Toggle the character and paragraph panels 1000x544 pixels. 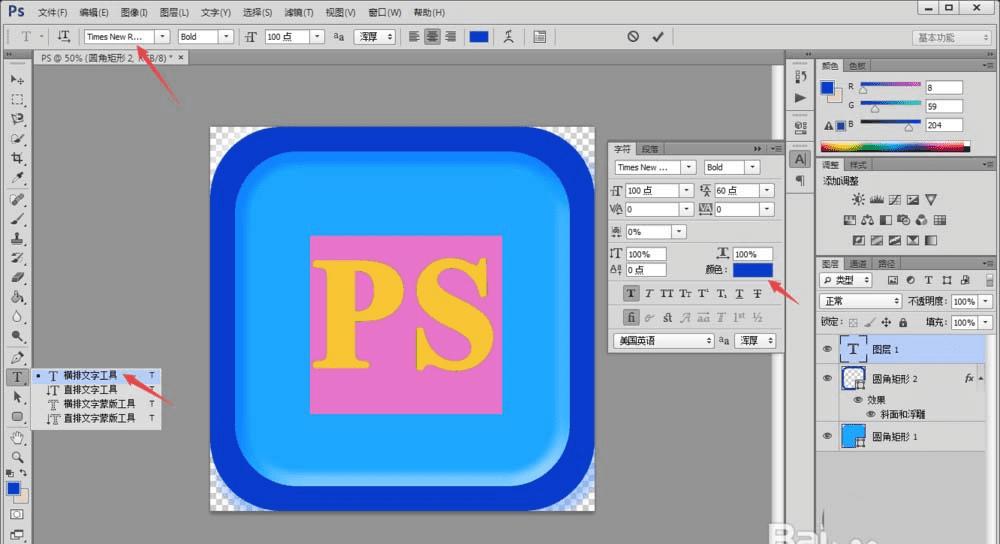click(x=540, y=36)
